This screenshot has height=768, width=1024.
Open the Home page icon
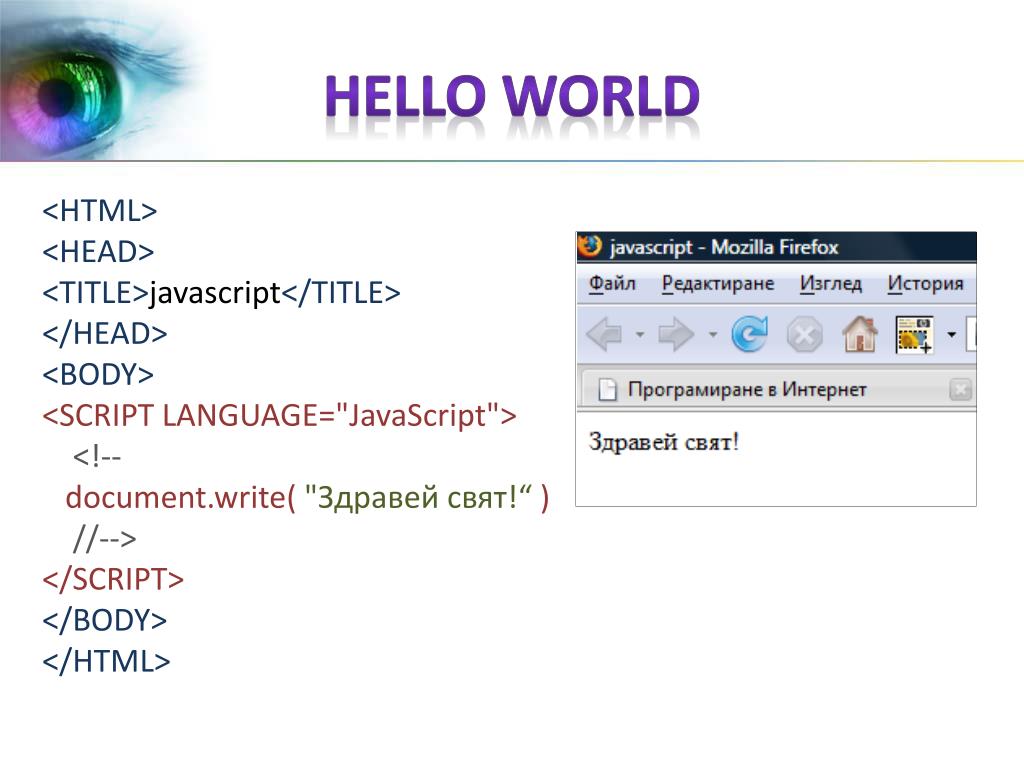[x=860, y=334]
